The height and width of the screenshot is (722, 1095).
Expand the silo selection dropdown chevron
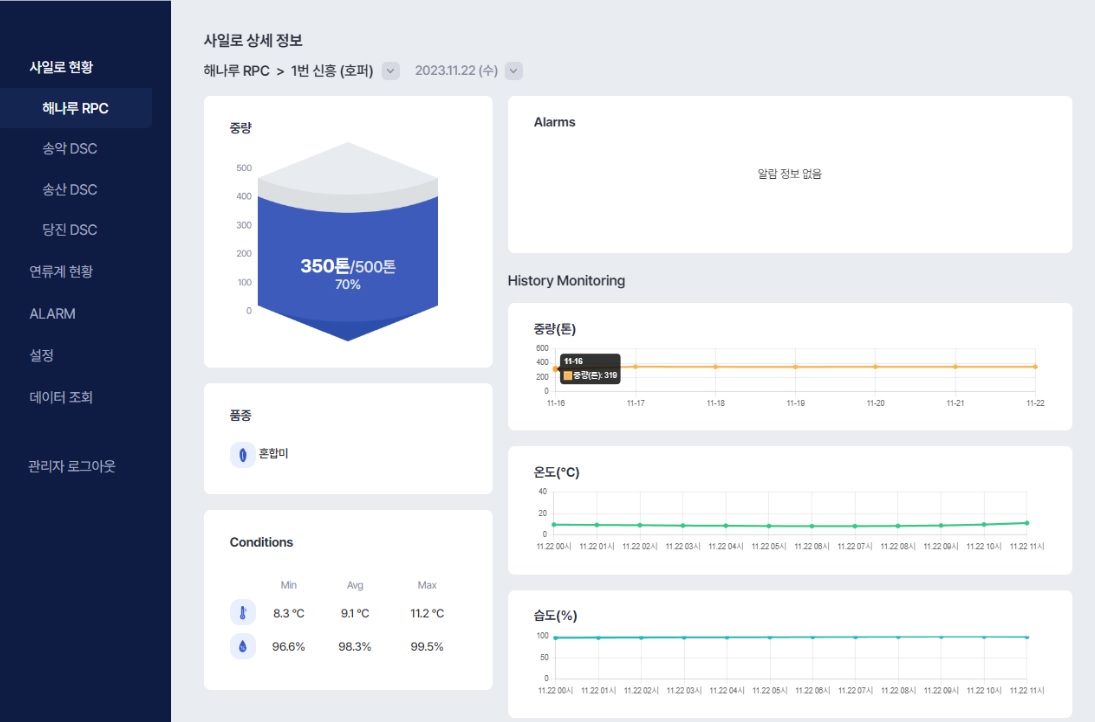click(391, 71)
